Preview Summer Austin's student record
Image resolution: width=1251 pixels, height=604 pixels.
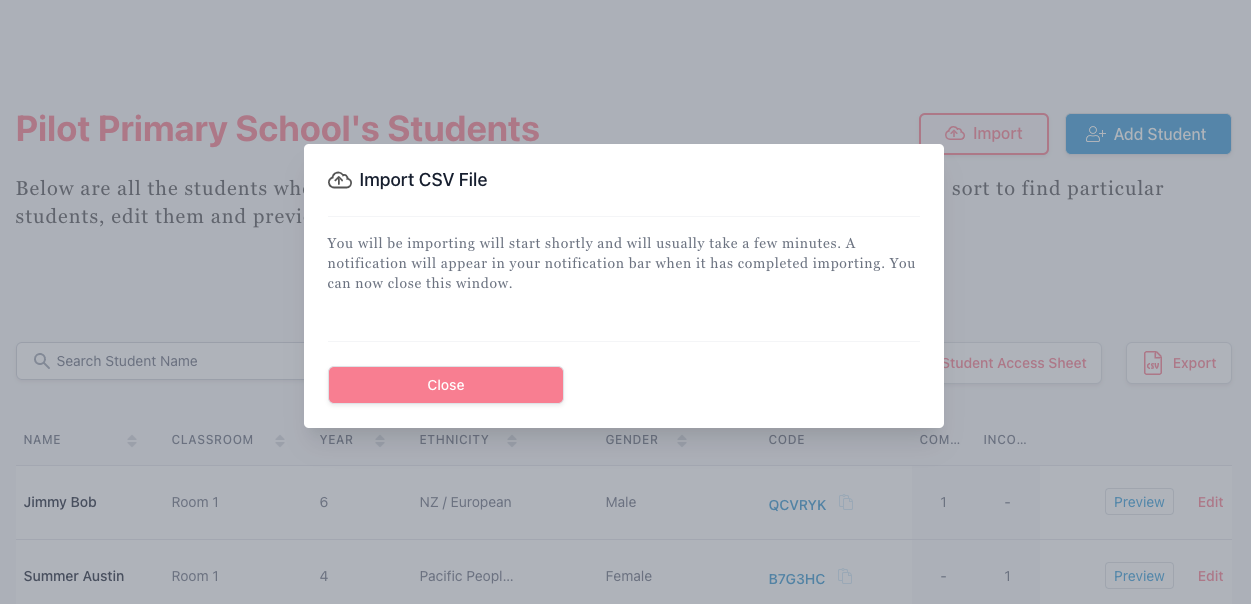[x=1139, y=576]
